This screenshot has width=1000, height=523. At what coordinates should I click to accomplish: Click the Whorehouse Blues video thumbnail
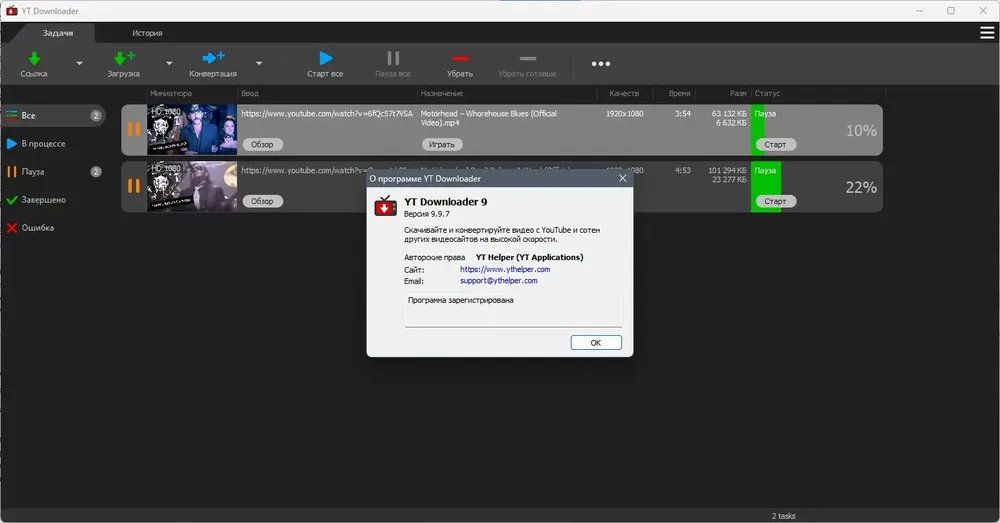192,130
